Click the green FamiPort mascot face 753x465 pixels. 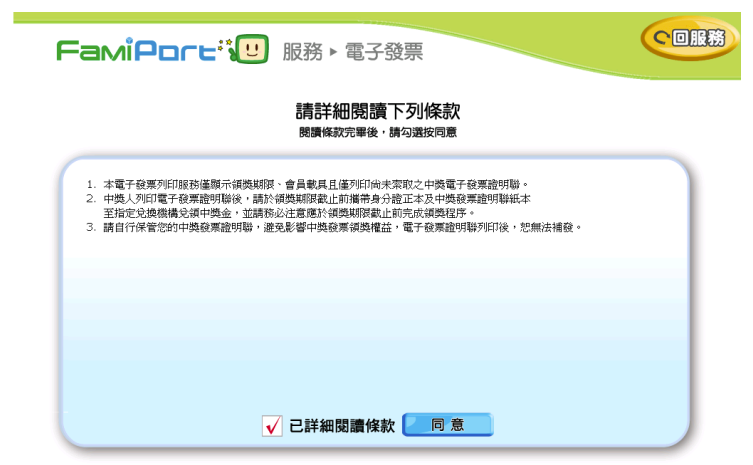tap(252, 47)
